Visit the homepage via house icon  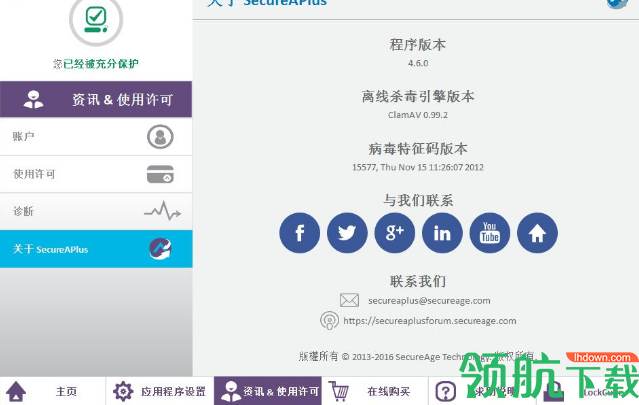pos(537,233)
